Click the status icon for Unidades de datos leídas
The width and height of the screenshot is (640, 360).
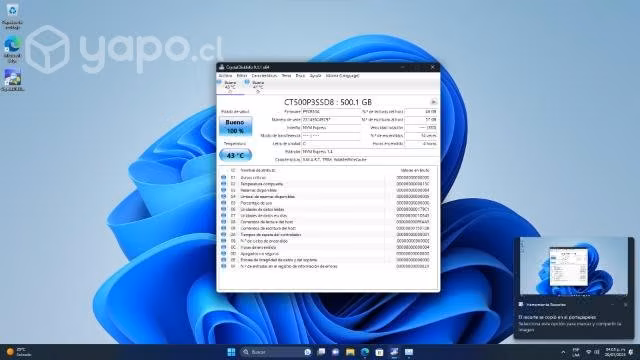coord(223,209)
